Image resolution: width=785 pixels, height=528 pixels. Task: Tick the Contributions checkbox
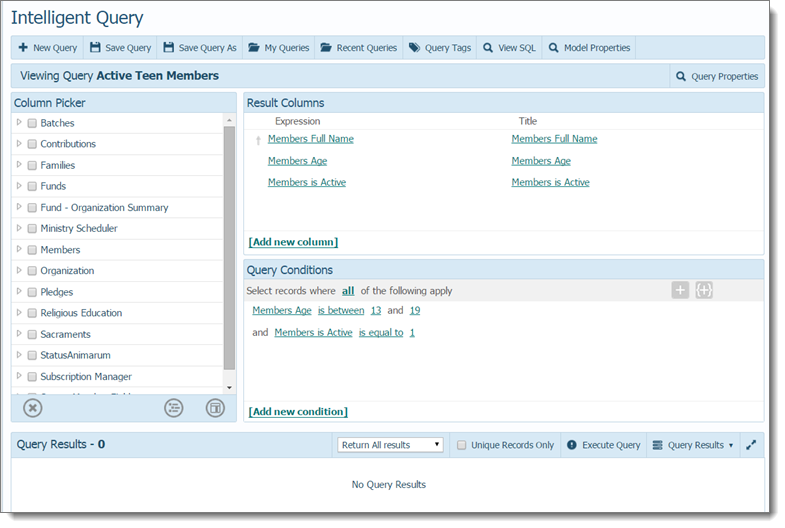tap(33, 145)
